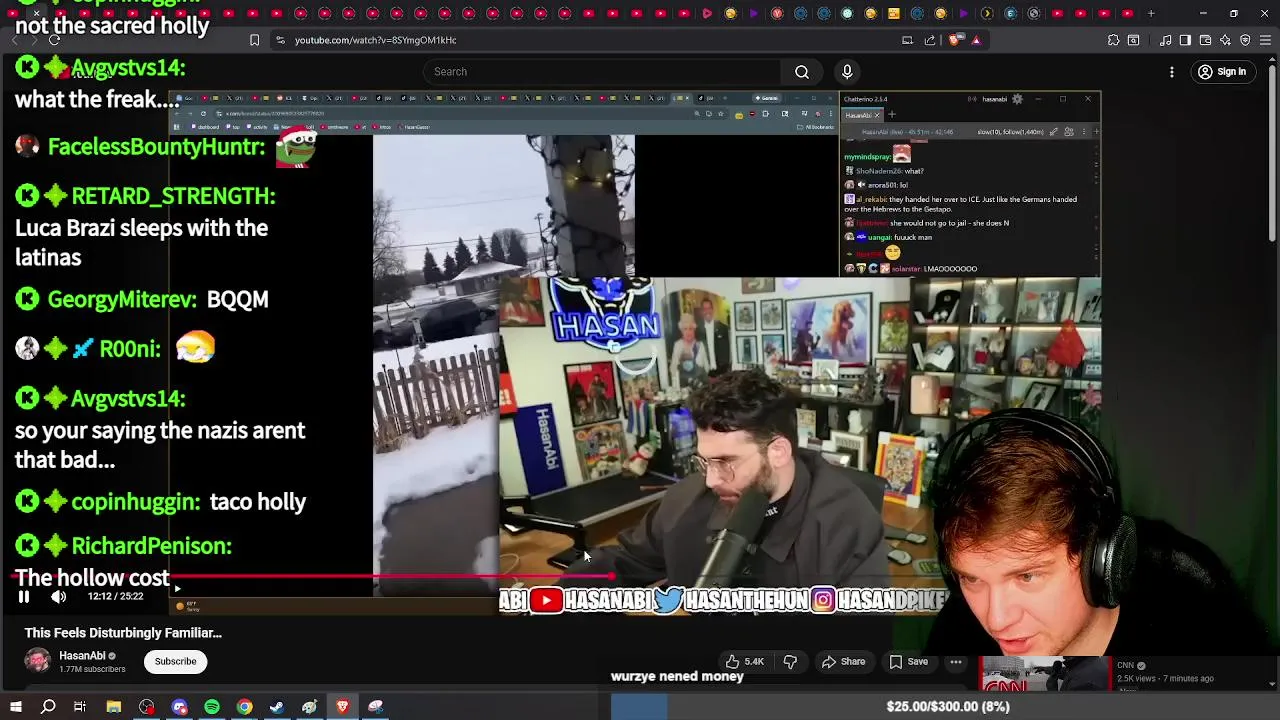Open the browser extensions puzzle icon
Screen dimensions: 1280x720
click(1113, 40)
